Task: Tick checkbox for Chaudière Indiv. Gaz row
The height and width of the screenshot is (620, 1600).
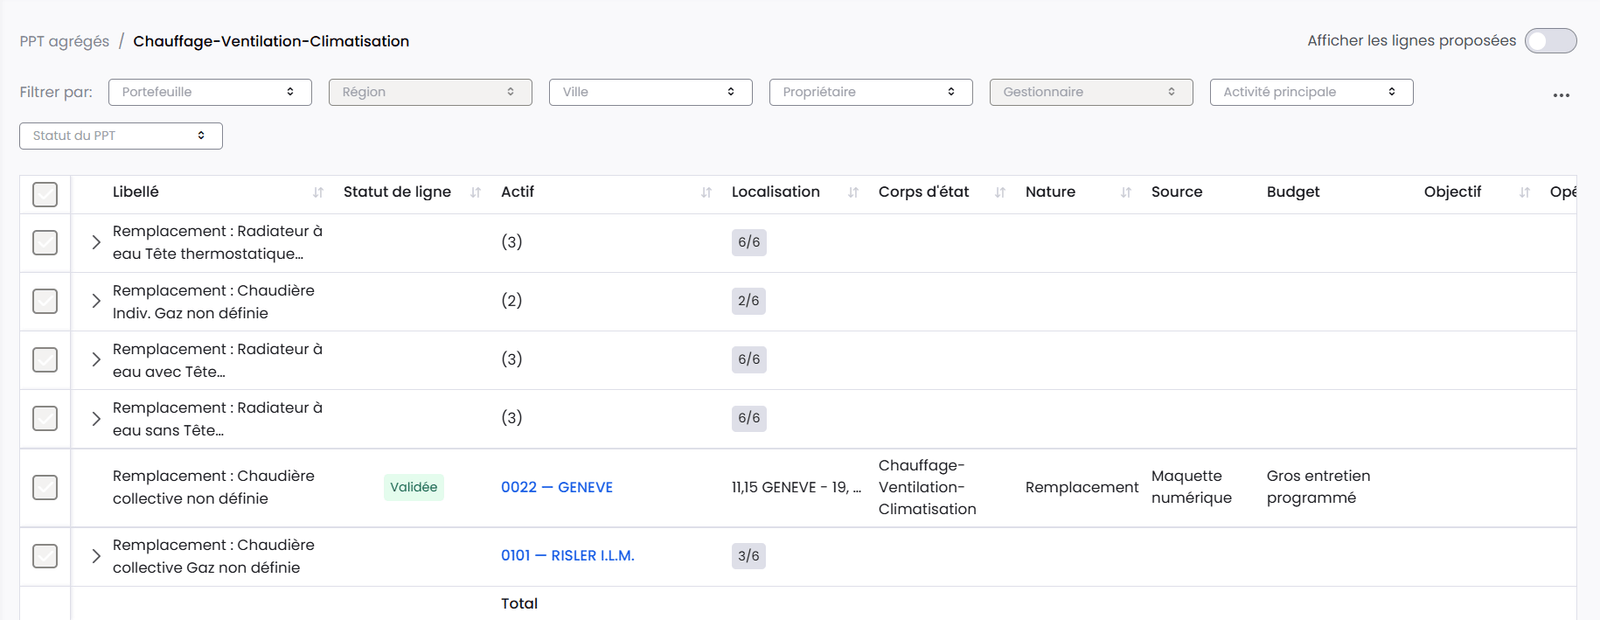Action: 45,301
